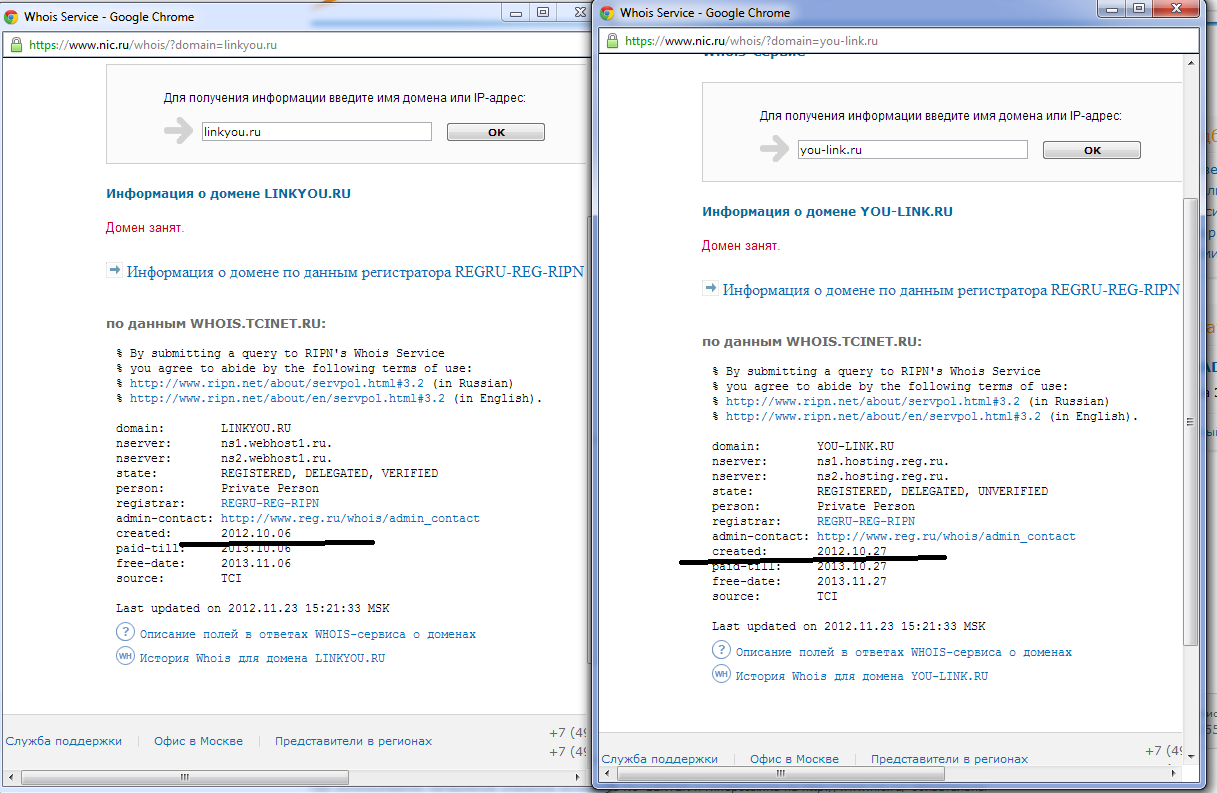
Task: Open the admin_contact link for YOU-LINK.RU
Action: 946,536
